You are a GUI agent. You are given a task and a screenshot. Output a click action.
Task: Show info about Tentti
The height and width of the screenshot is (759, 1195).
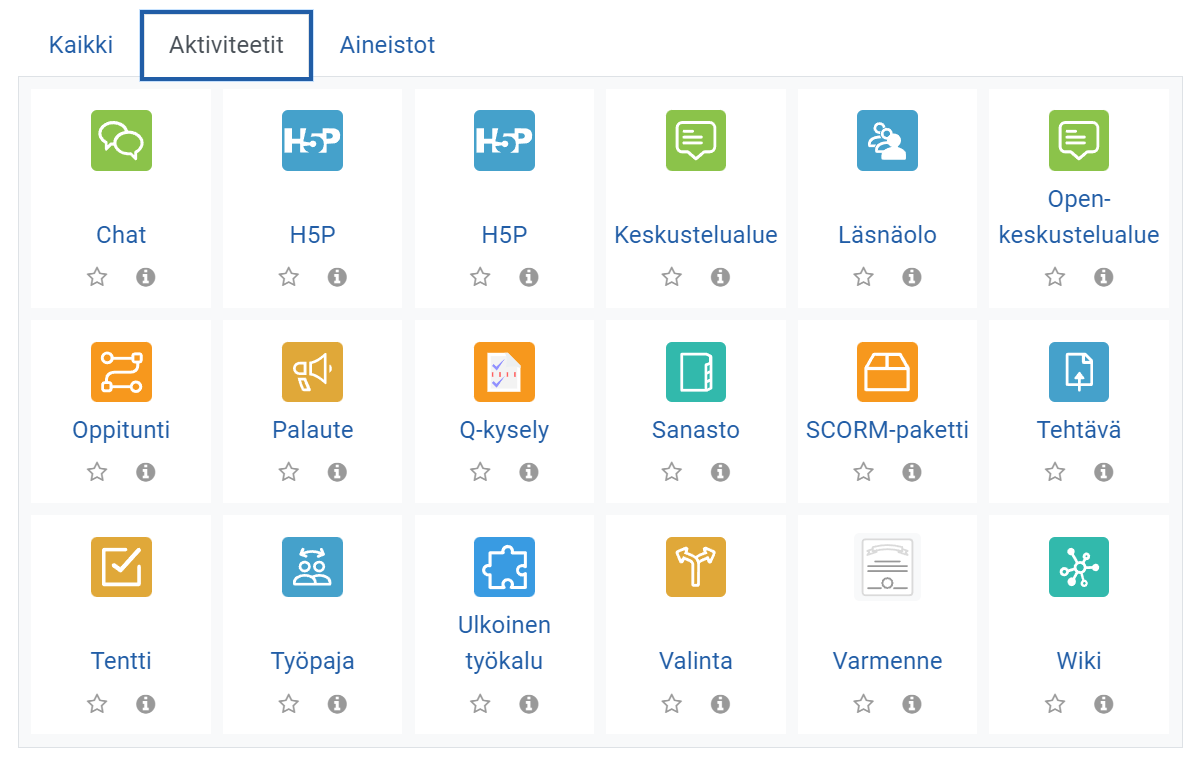coord(146,703)
